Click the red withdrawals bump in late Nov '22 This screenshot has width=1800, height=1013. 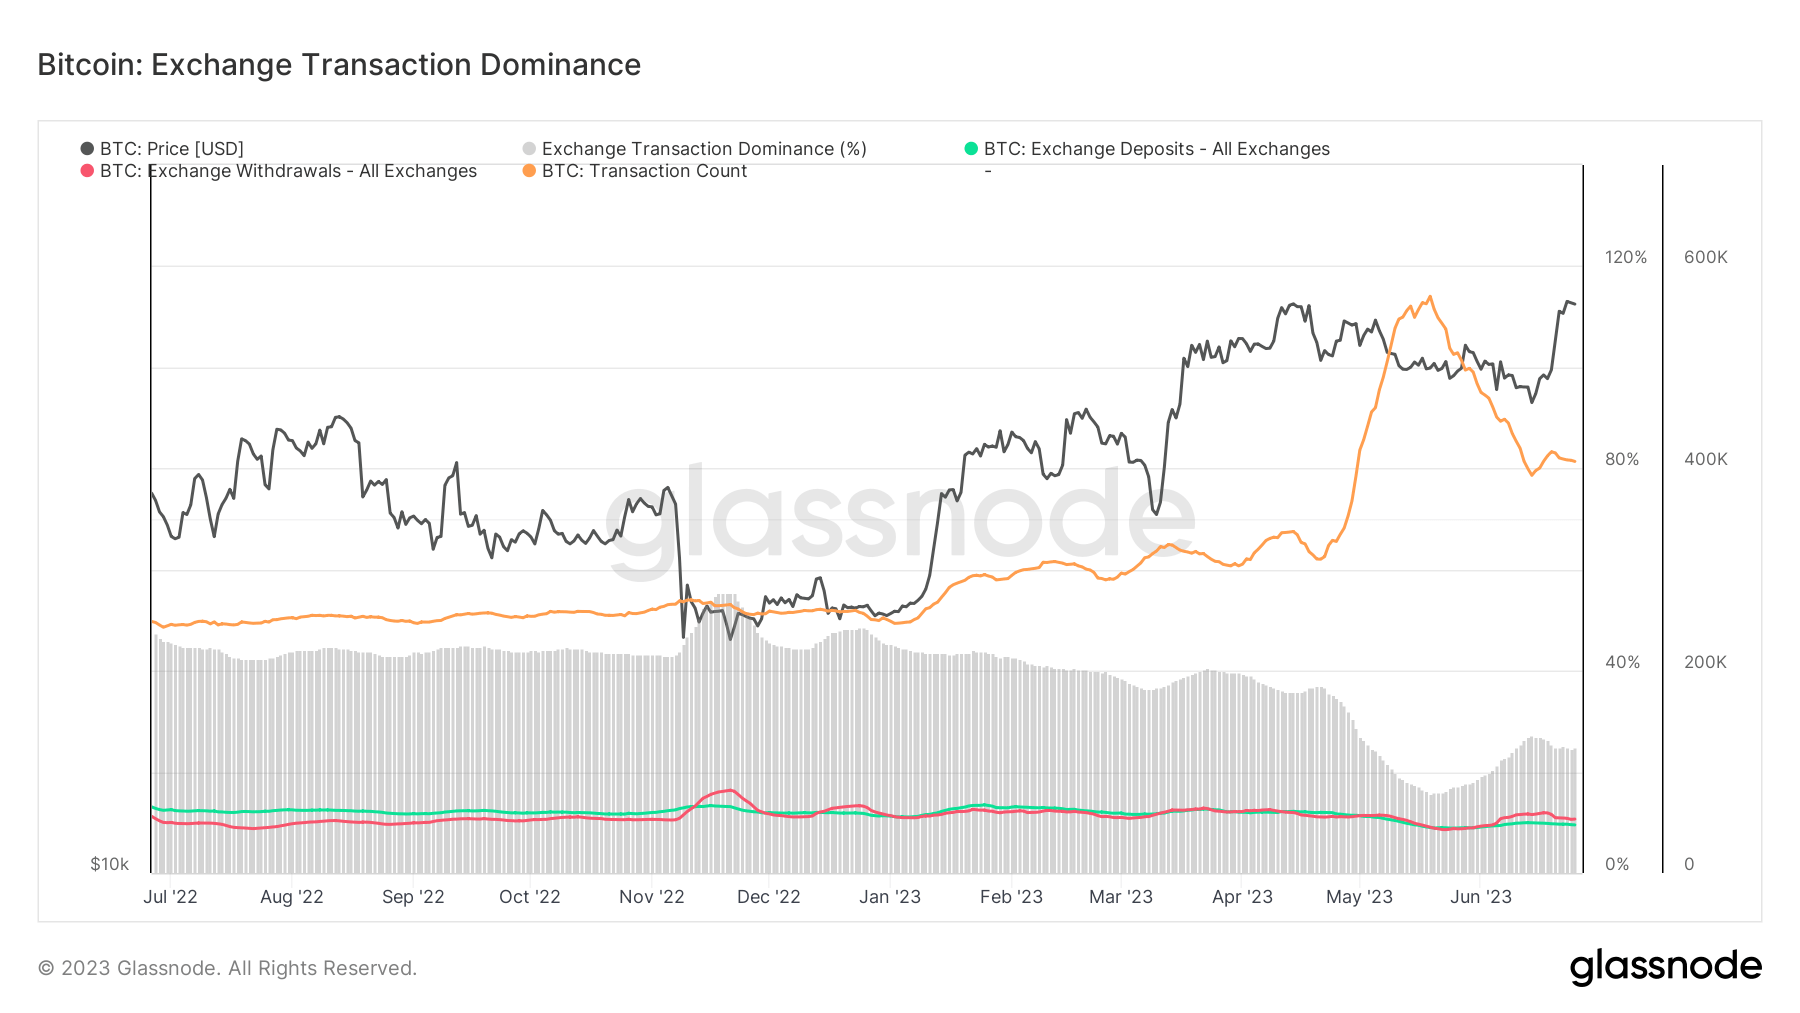pos(730,791)
